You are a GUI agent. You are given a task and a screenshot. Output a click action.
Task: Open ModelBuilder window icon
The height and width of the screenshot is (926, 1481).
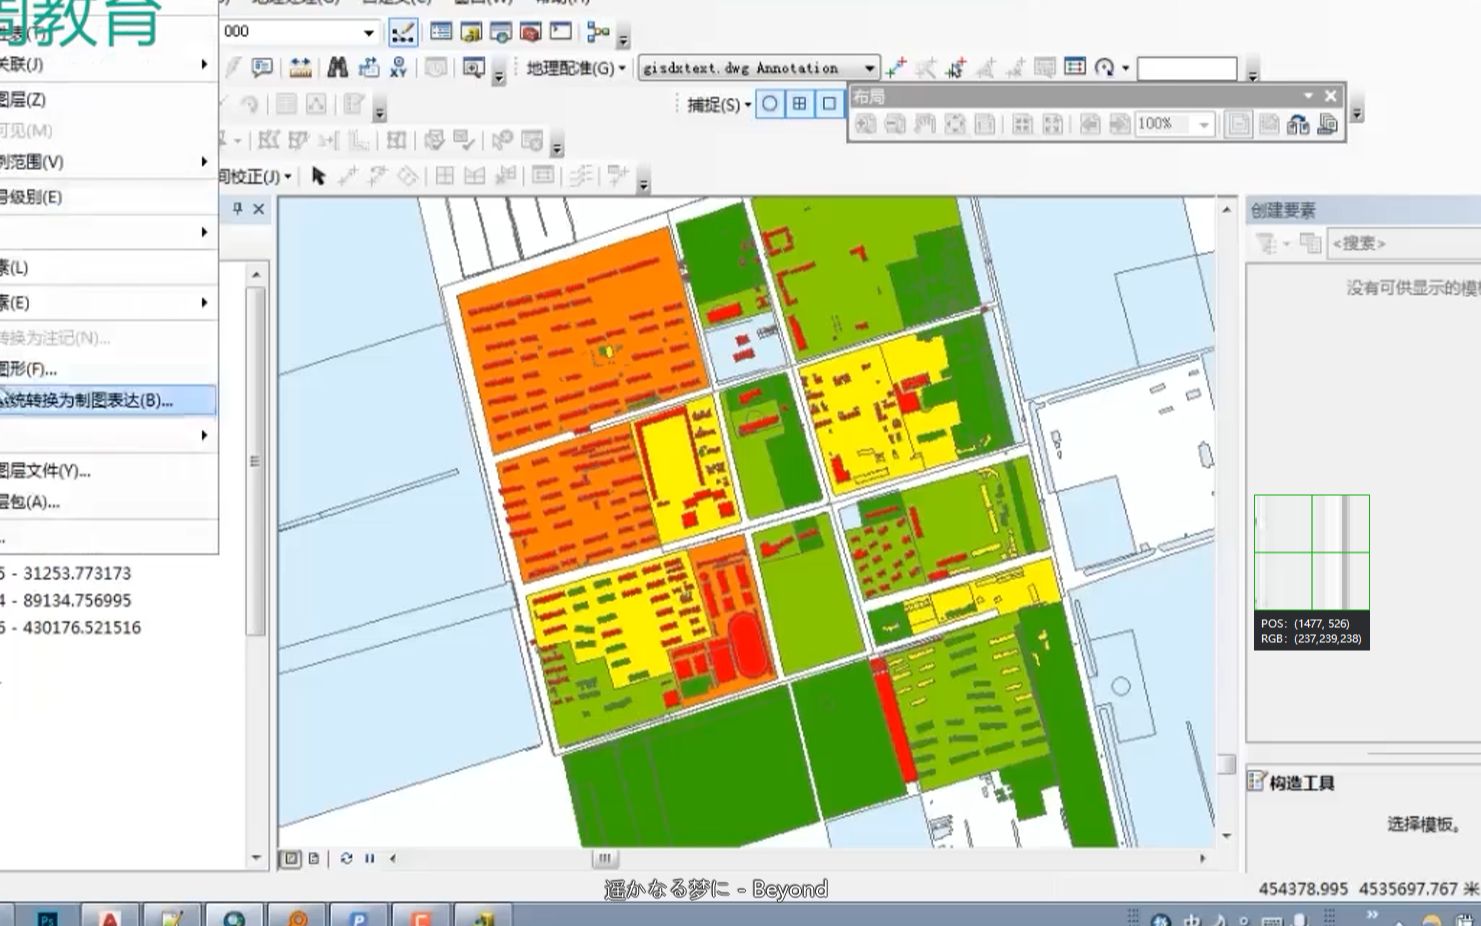click(598, 33)
